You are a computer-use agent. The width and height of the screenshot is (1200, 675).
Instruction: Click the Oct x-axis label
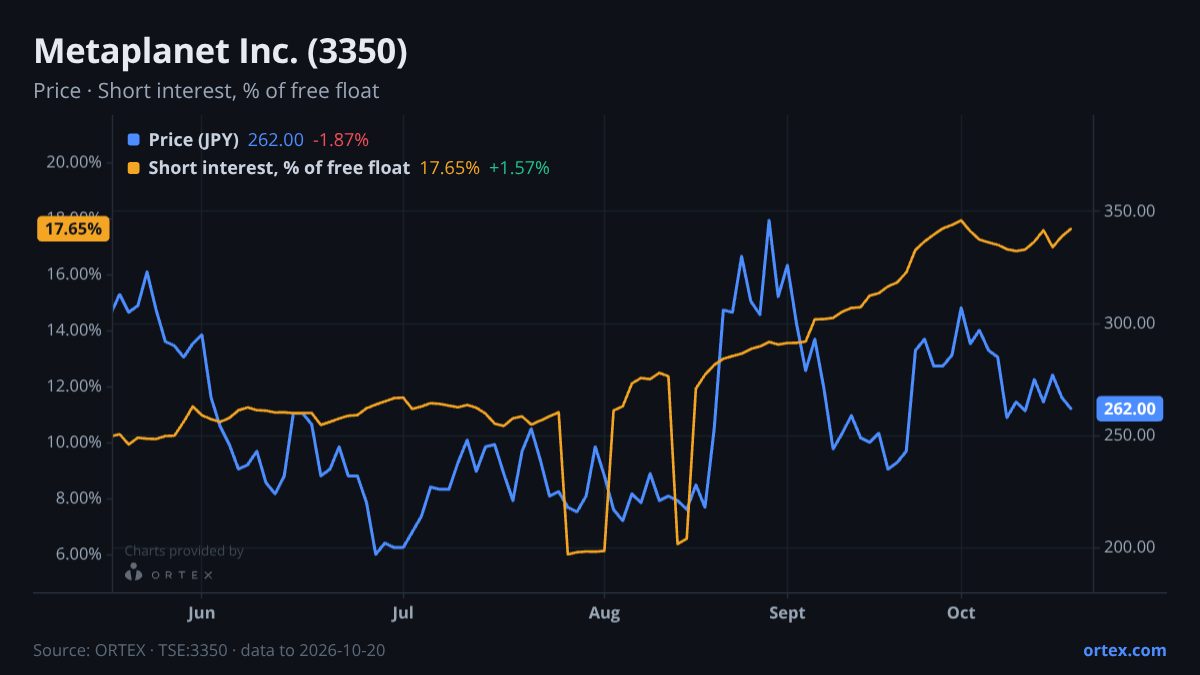click(961, 612)
